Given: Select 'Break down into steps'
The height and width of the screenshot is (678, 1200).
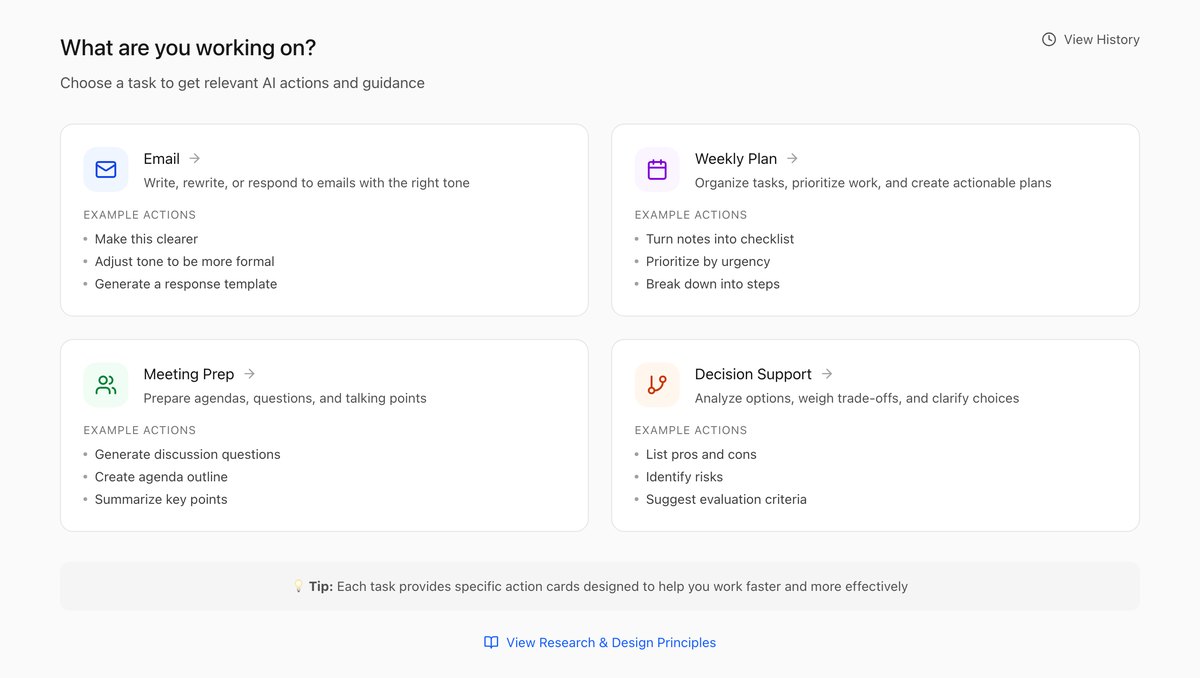Looking at the screenshot, I should pyautogui.click(x=713, y=284).
